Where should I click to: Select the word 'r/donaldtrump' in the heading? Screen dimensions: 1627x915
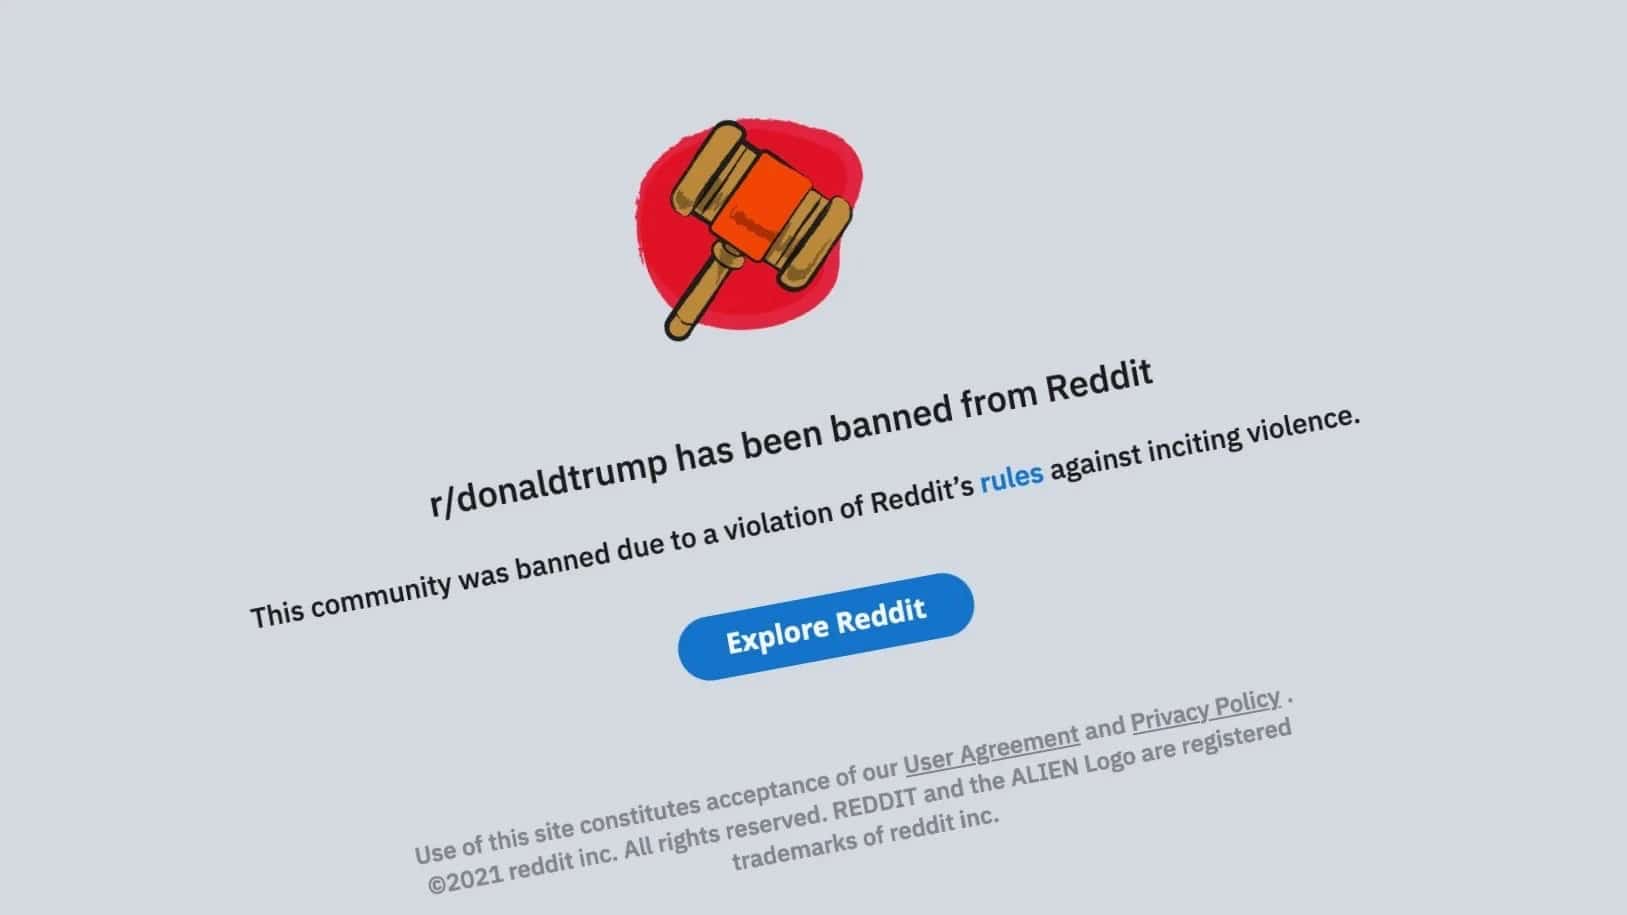(547, 482)
